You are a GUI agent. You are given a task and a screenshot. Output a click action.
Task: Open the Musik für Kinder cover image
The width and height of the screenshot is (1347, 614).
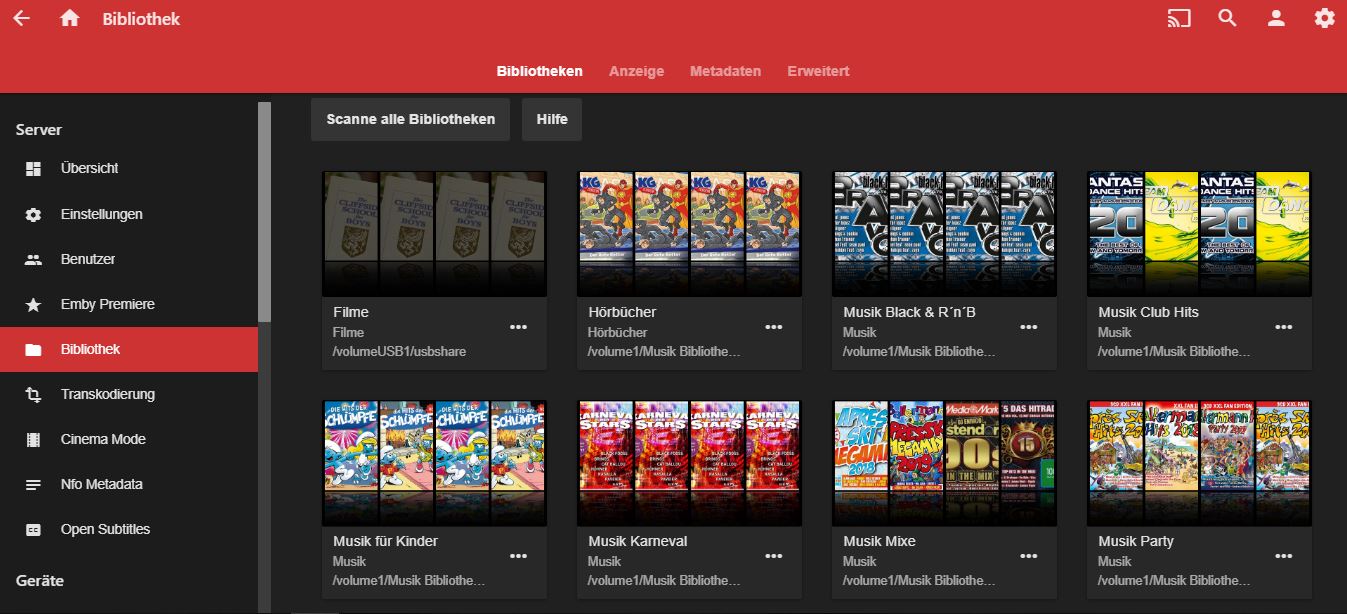coord(434,463)
